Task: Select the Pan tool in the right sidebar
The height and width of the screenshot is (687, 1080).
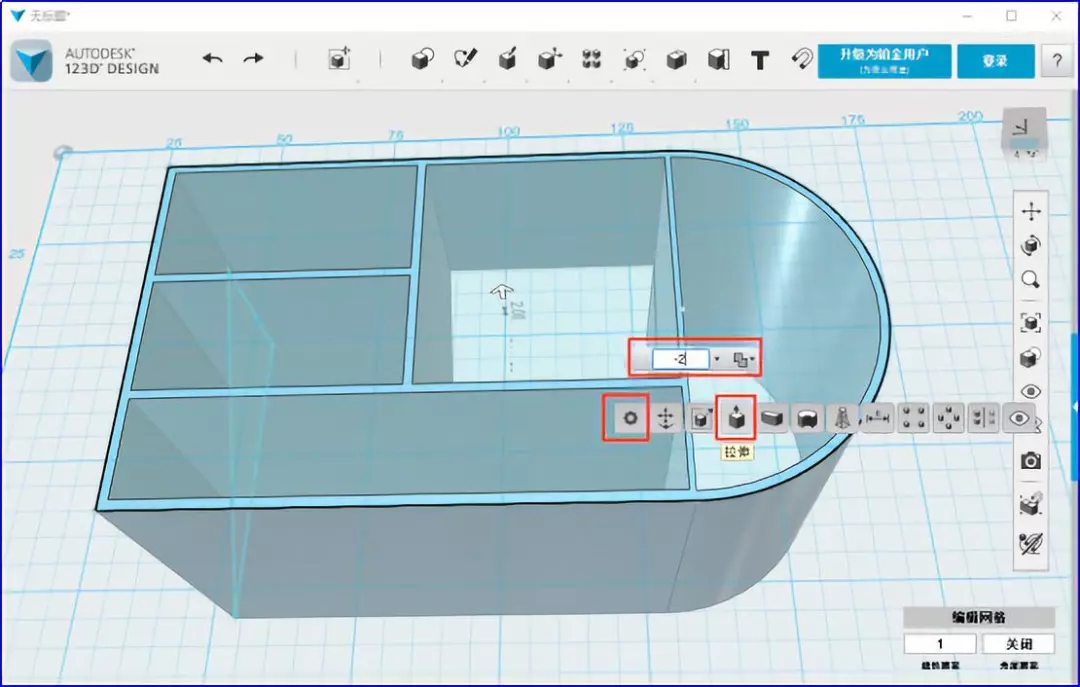Action: (x=1030, y=212)
